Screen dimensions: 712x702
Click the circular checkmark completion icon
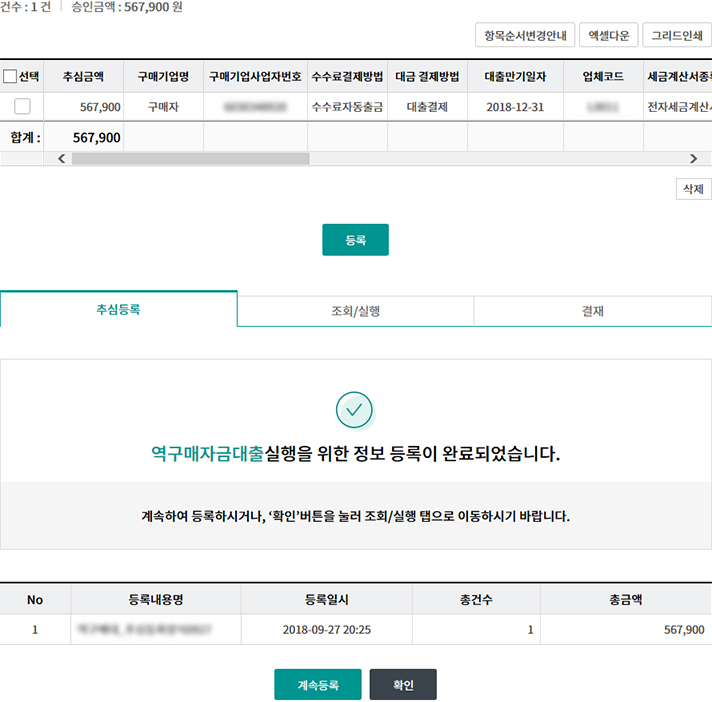pos(355,410)
